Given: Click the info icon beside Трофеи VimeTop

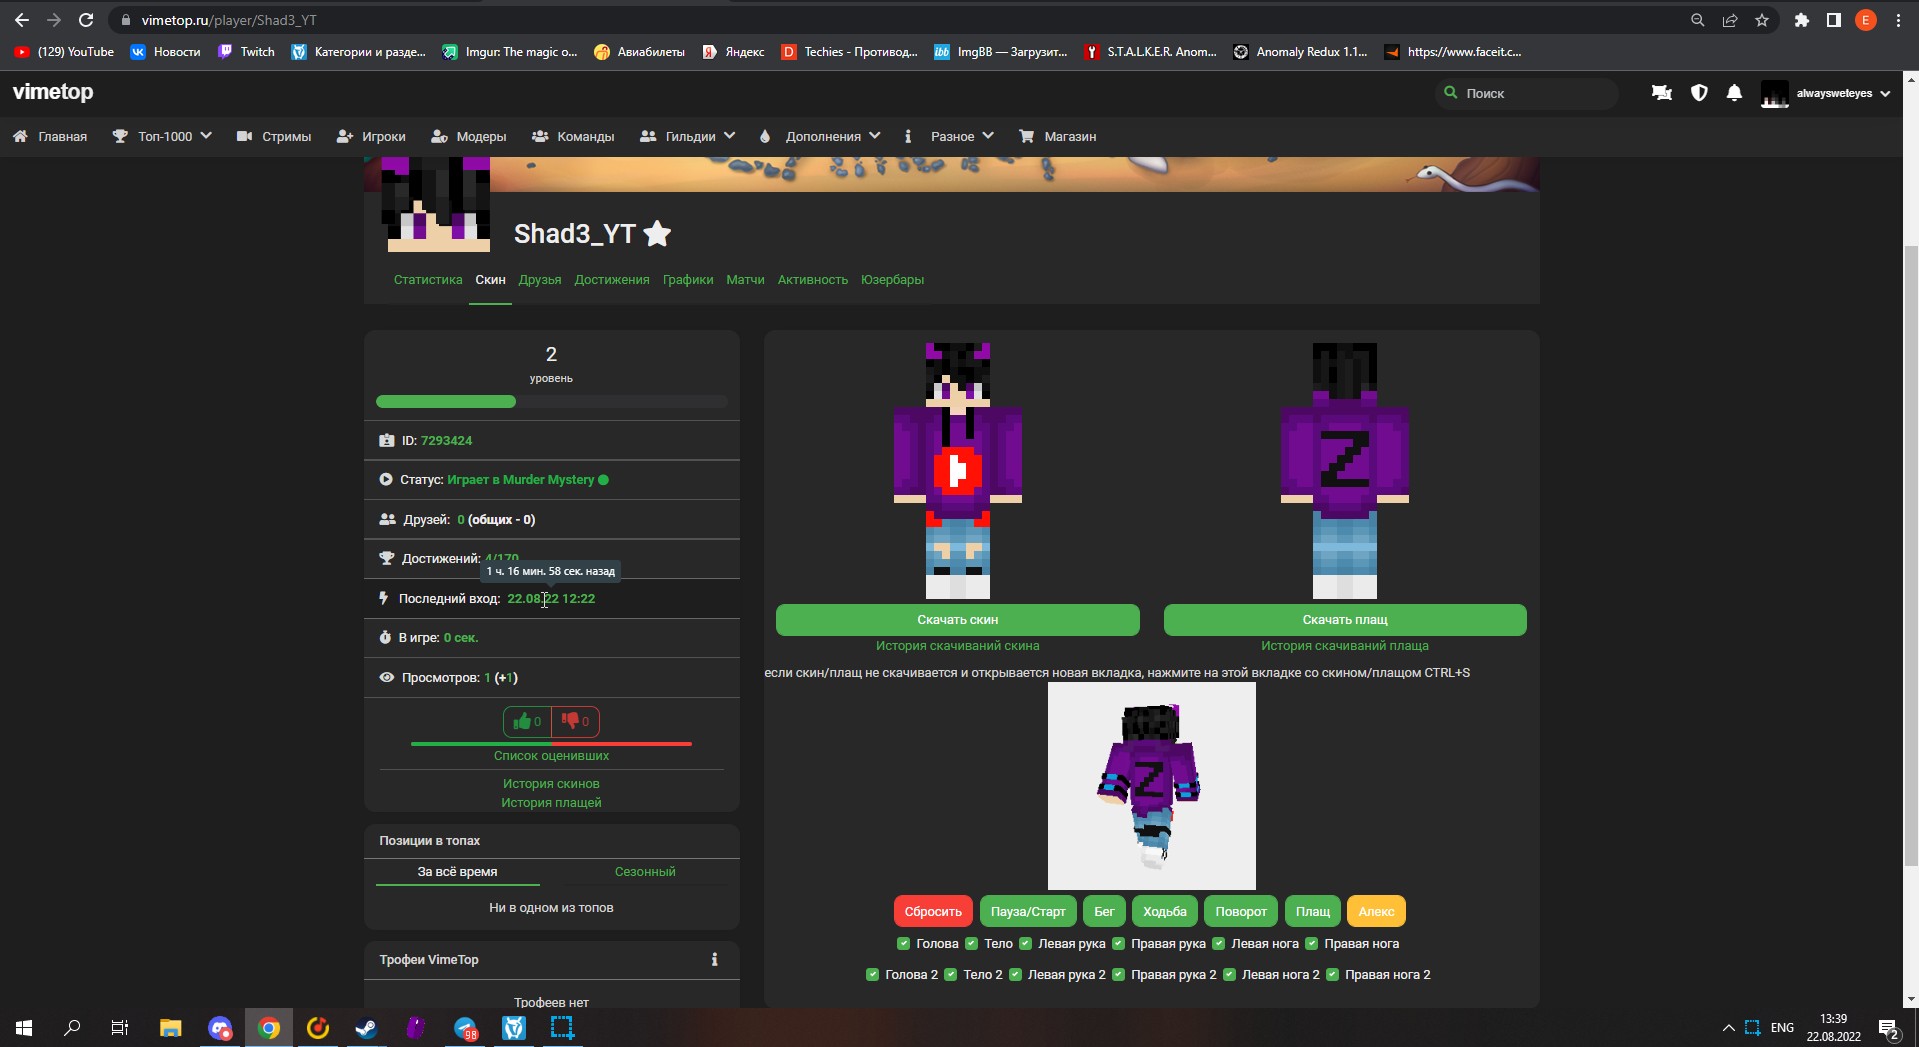Looking at the screenshot, I should pos(714,959).
